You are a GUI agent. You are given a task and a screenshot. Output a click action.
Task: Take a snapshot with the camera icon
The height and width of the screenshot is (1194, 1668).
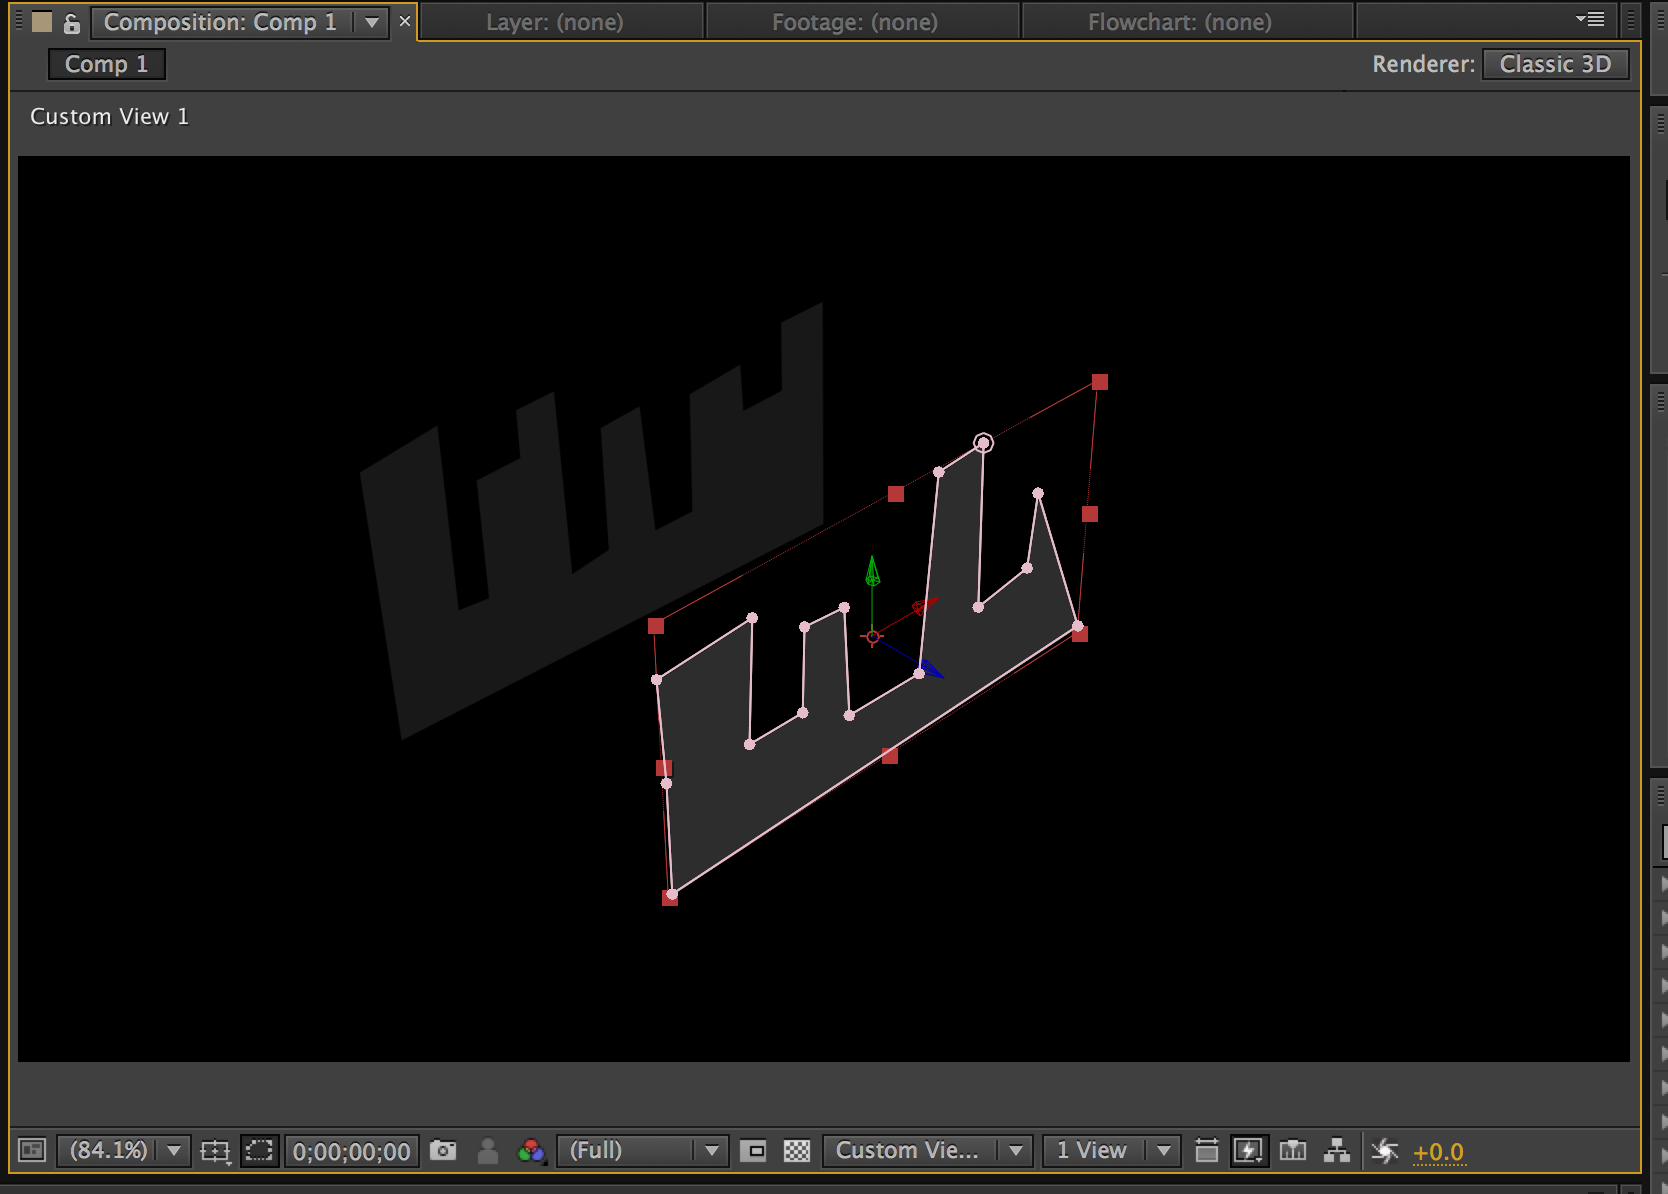click(x=443, y=1151)
